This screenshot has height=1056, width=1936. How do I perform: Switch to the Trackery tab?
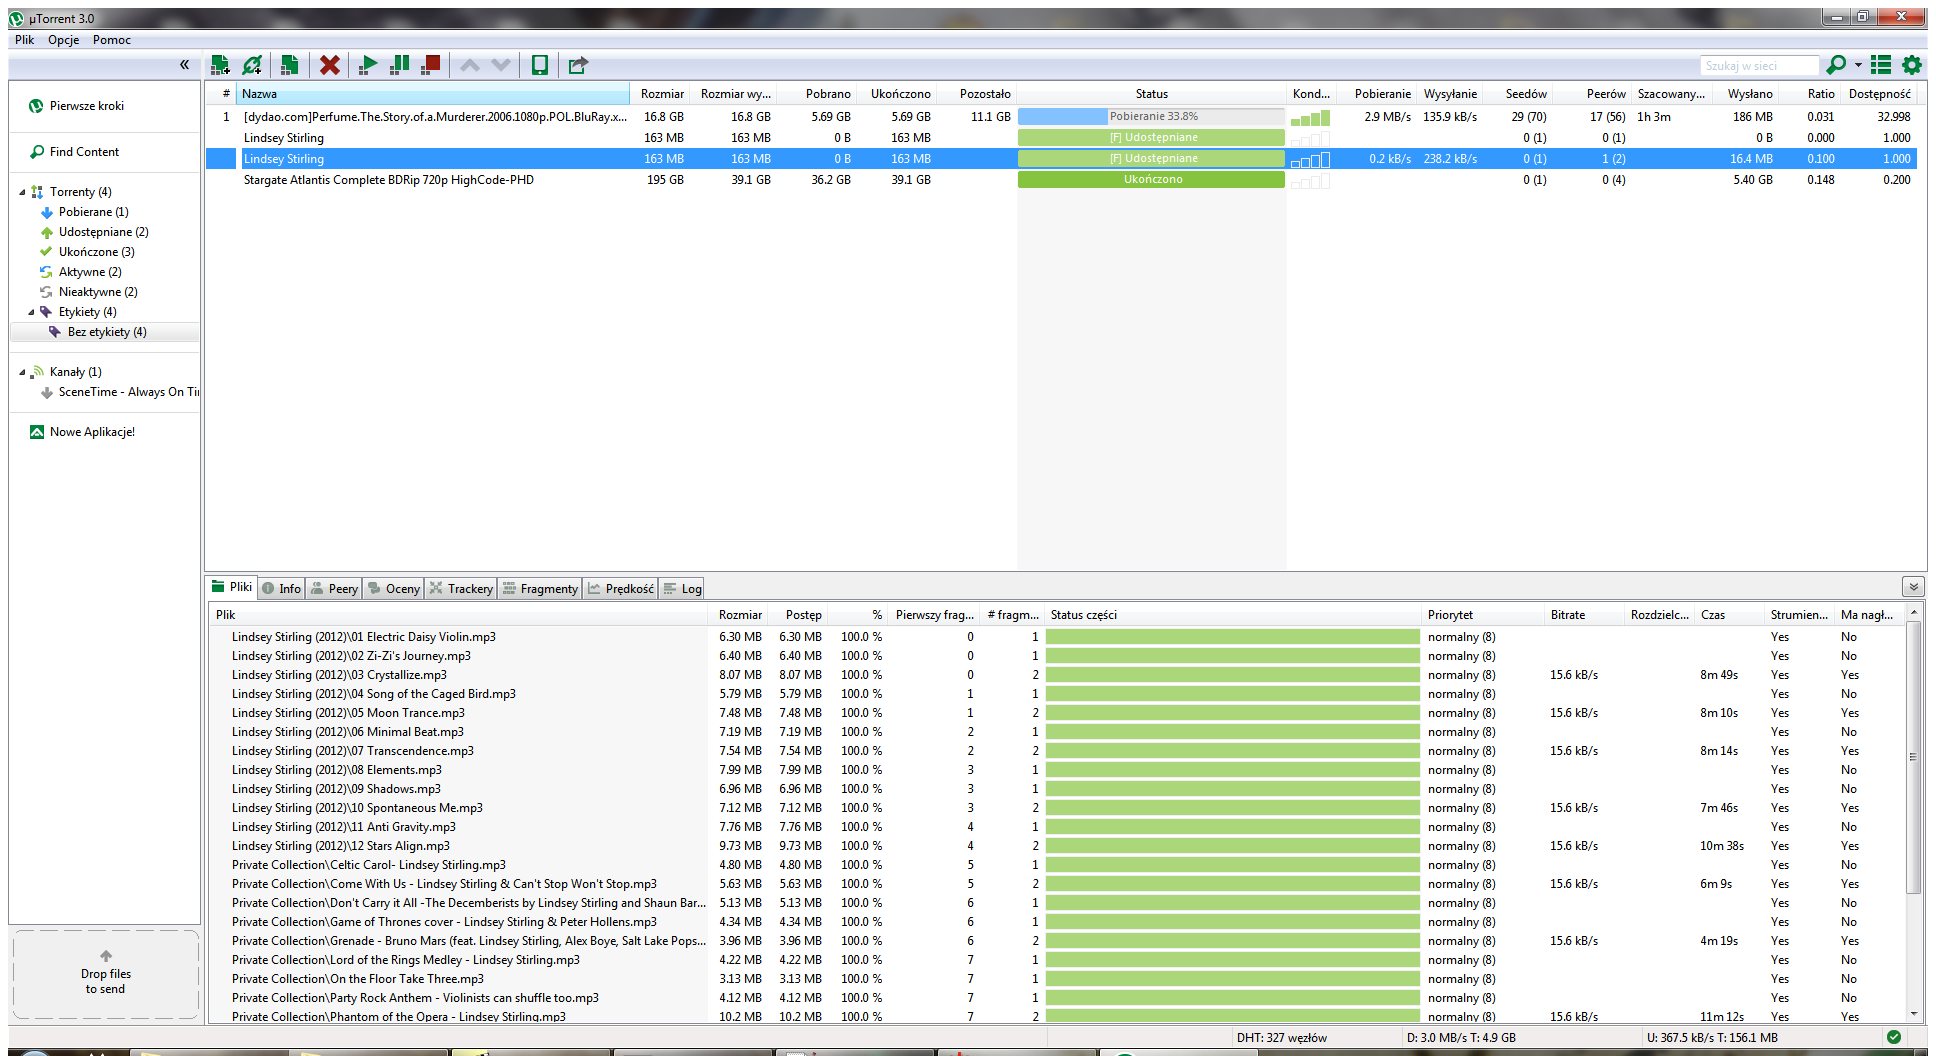(461, 589)
